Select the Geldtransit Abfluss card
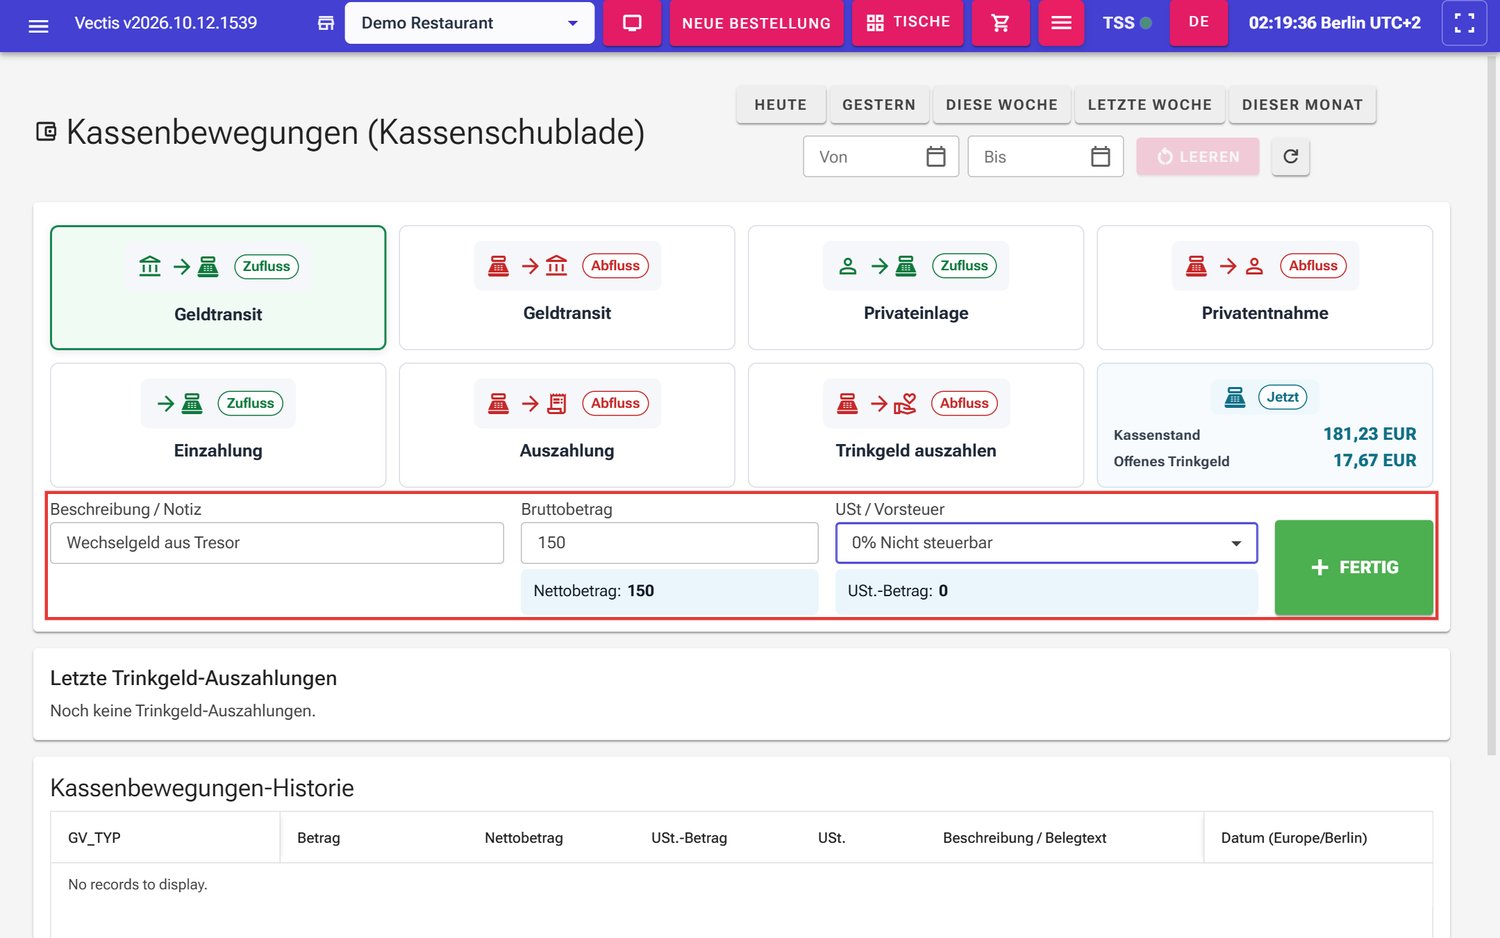The image size is (1500, 938). click(x=567, y=288)
